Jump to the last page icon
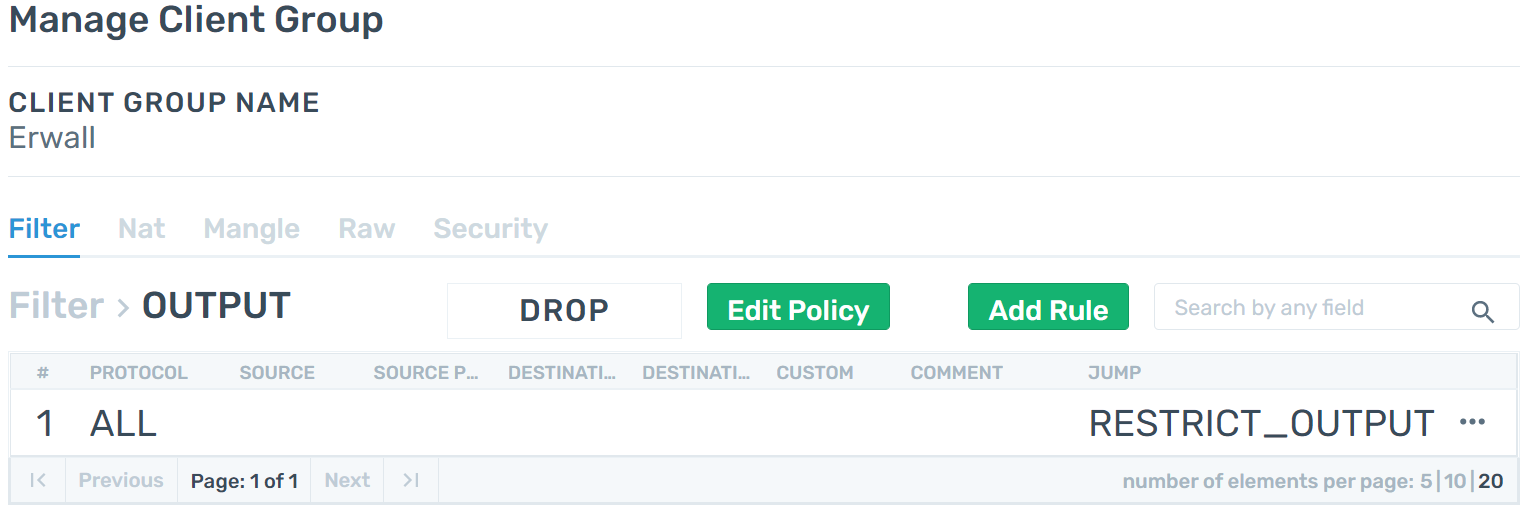The image size is (1525, 511). [x=411, y=481]
